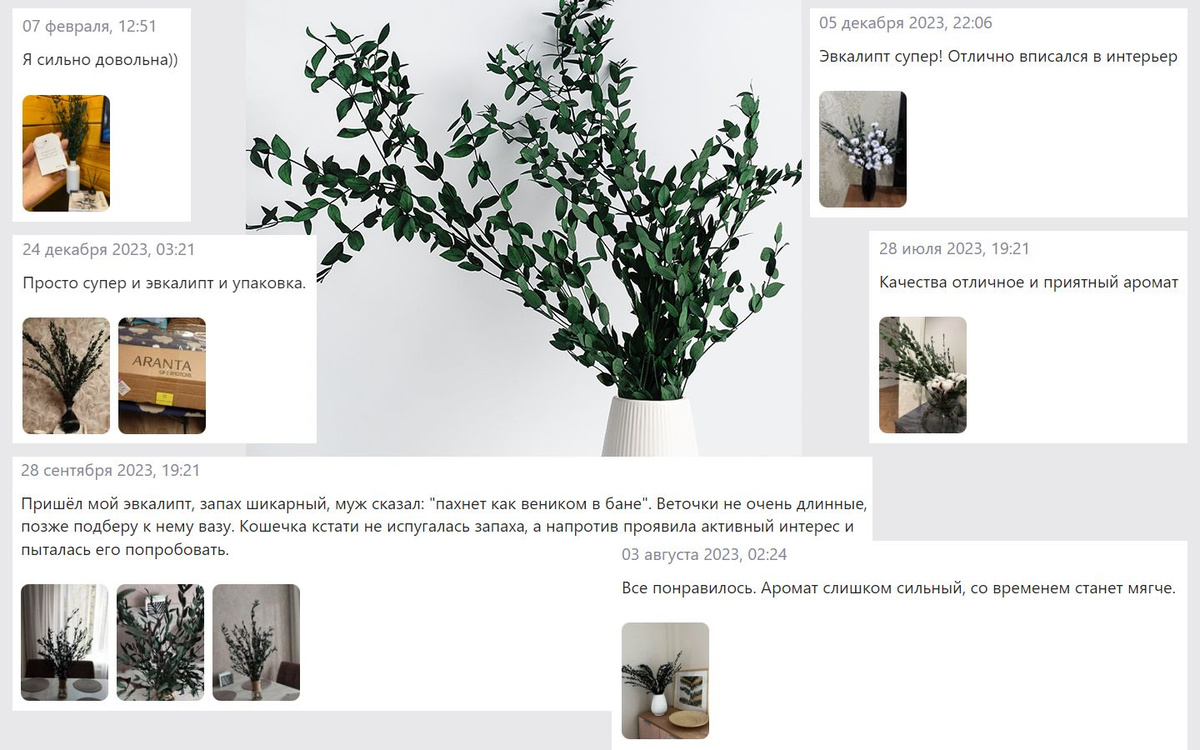Screen dimensions: 1200x750
Task: Click the date 03 августа 2023, 02:24
Action: click(705, 554)
